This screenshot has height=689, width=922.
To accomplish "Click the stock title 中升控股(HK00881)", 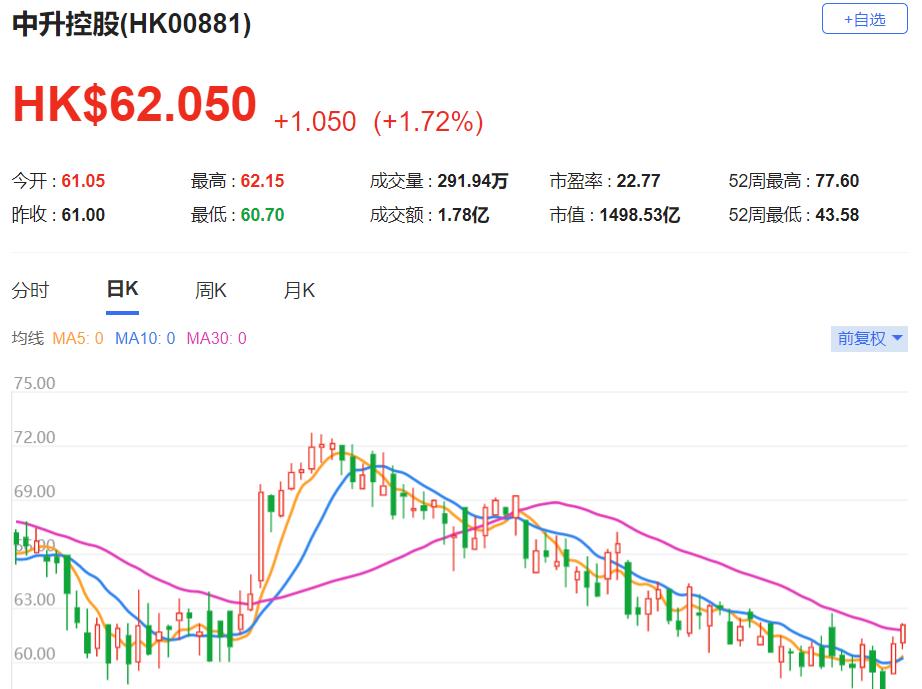I will [x=132, y=24].
